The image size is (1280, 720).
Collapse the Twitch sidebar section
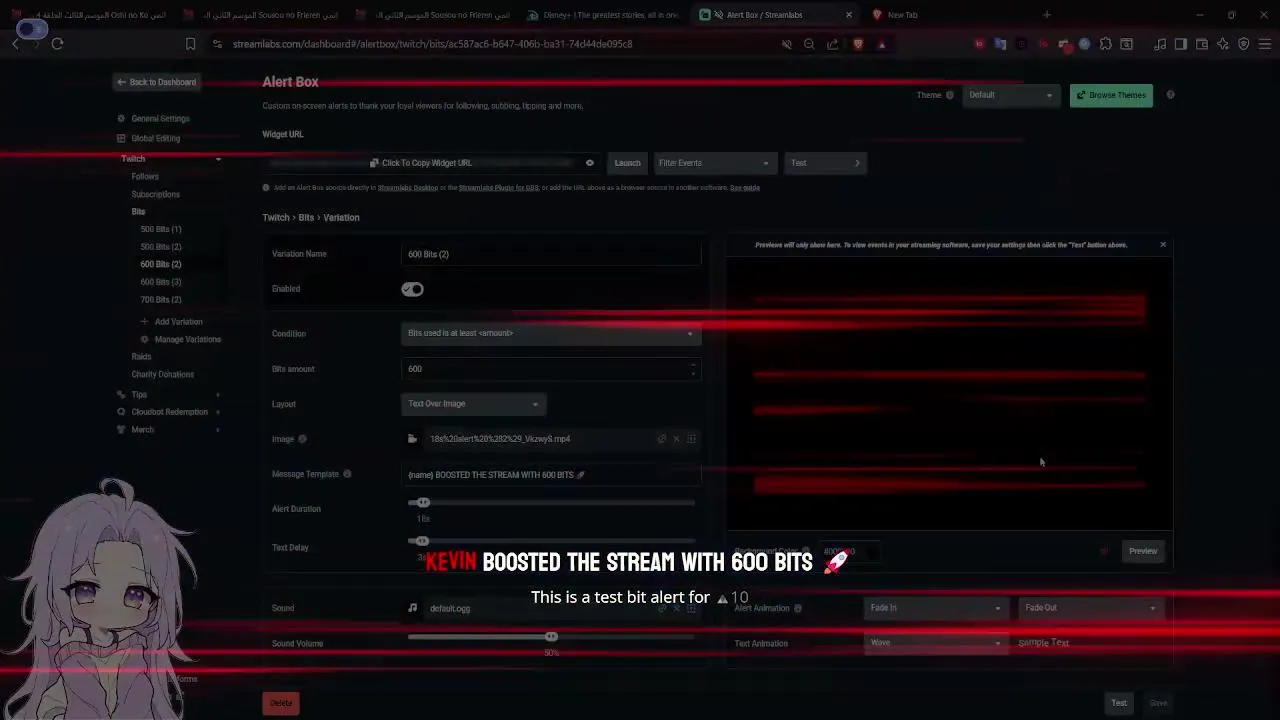(x=218, y=159)
